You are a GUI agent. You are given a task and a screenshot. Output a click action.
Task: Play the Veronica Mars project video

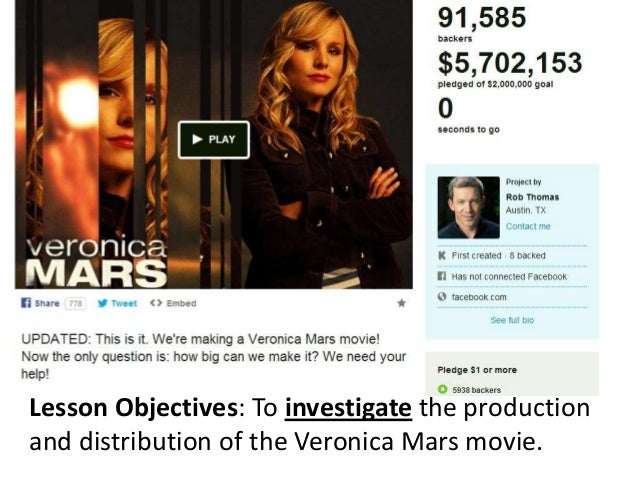214,140
